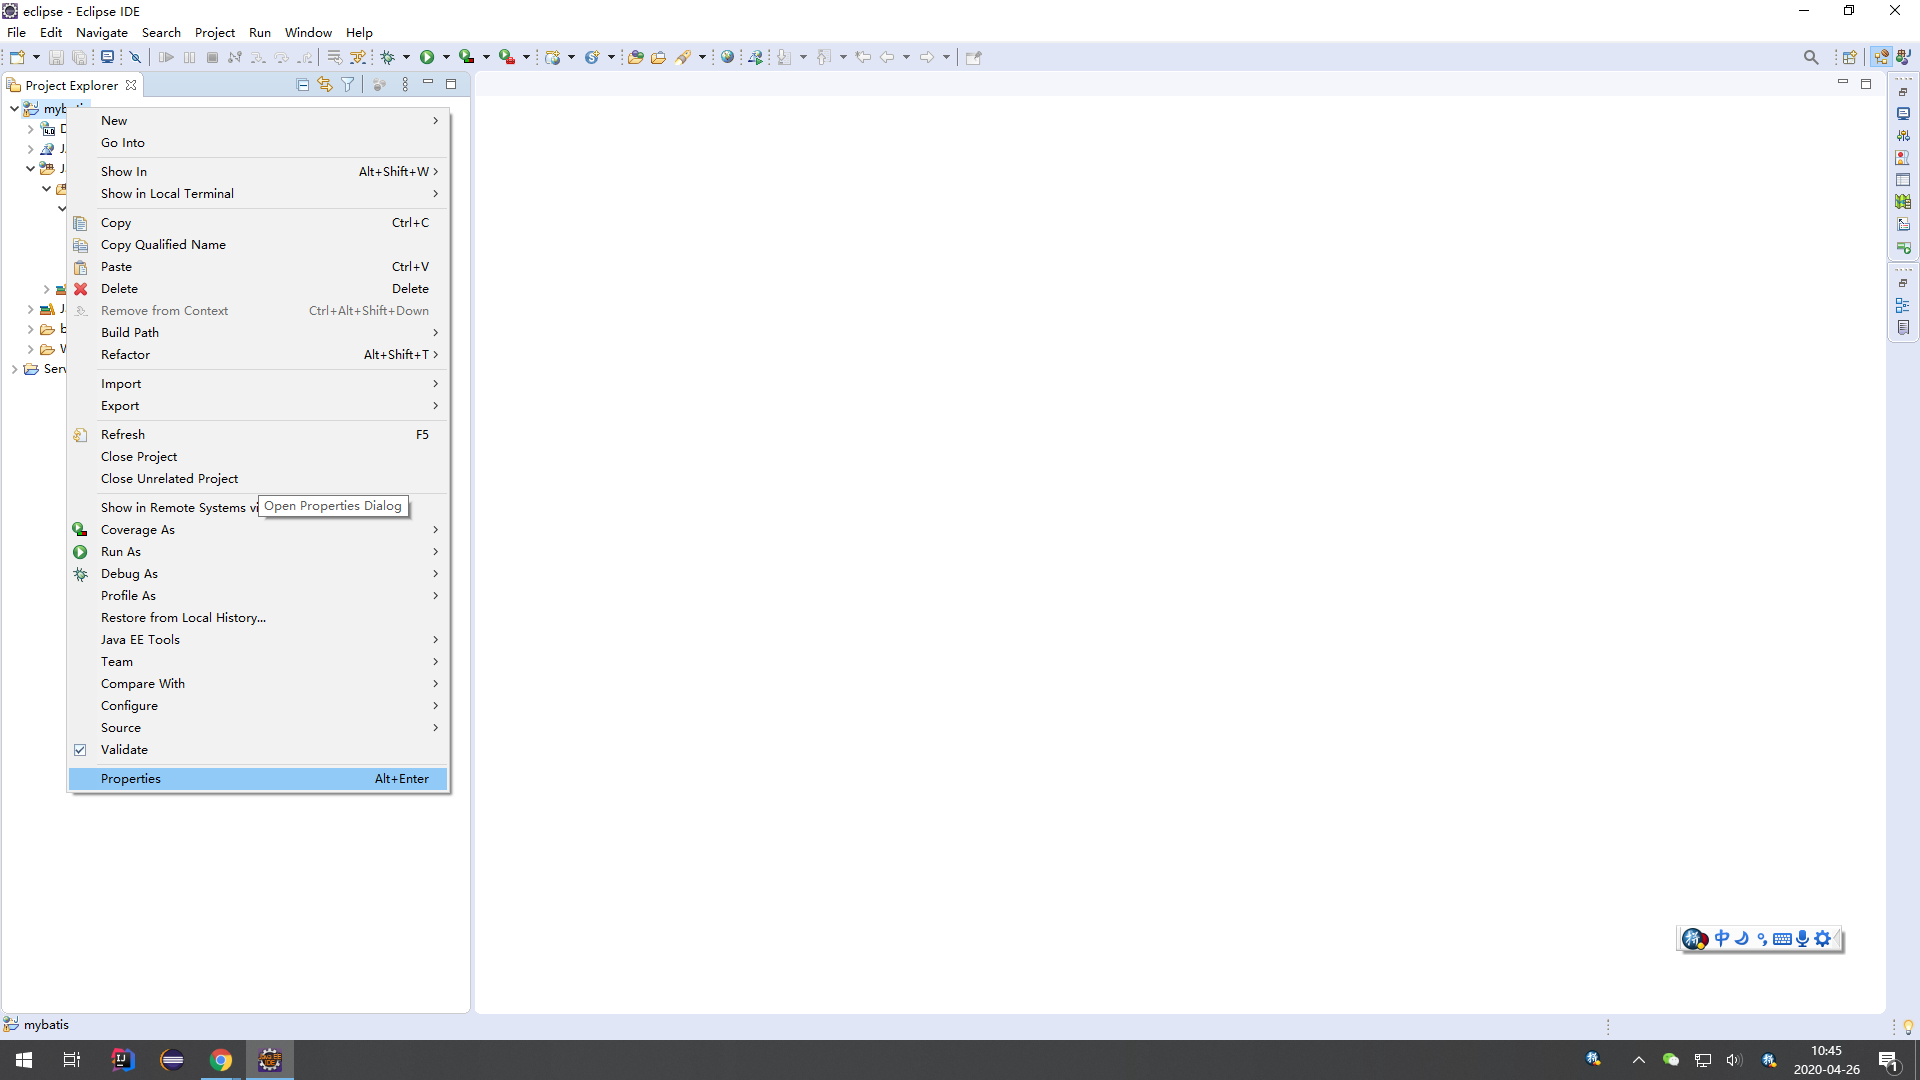Maximize the Project Explorer view

click(450, 84)
